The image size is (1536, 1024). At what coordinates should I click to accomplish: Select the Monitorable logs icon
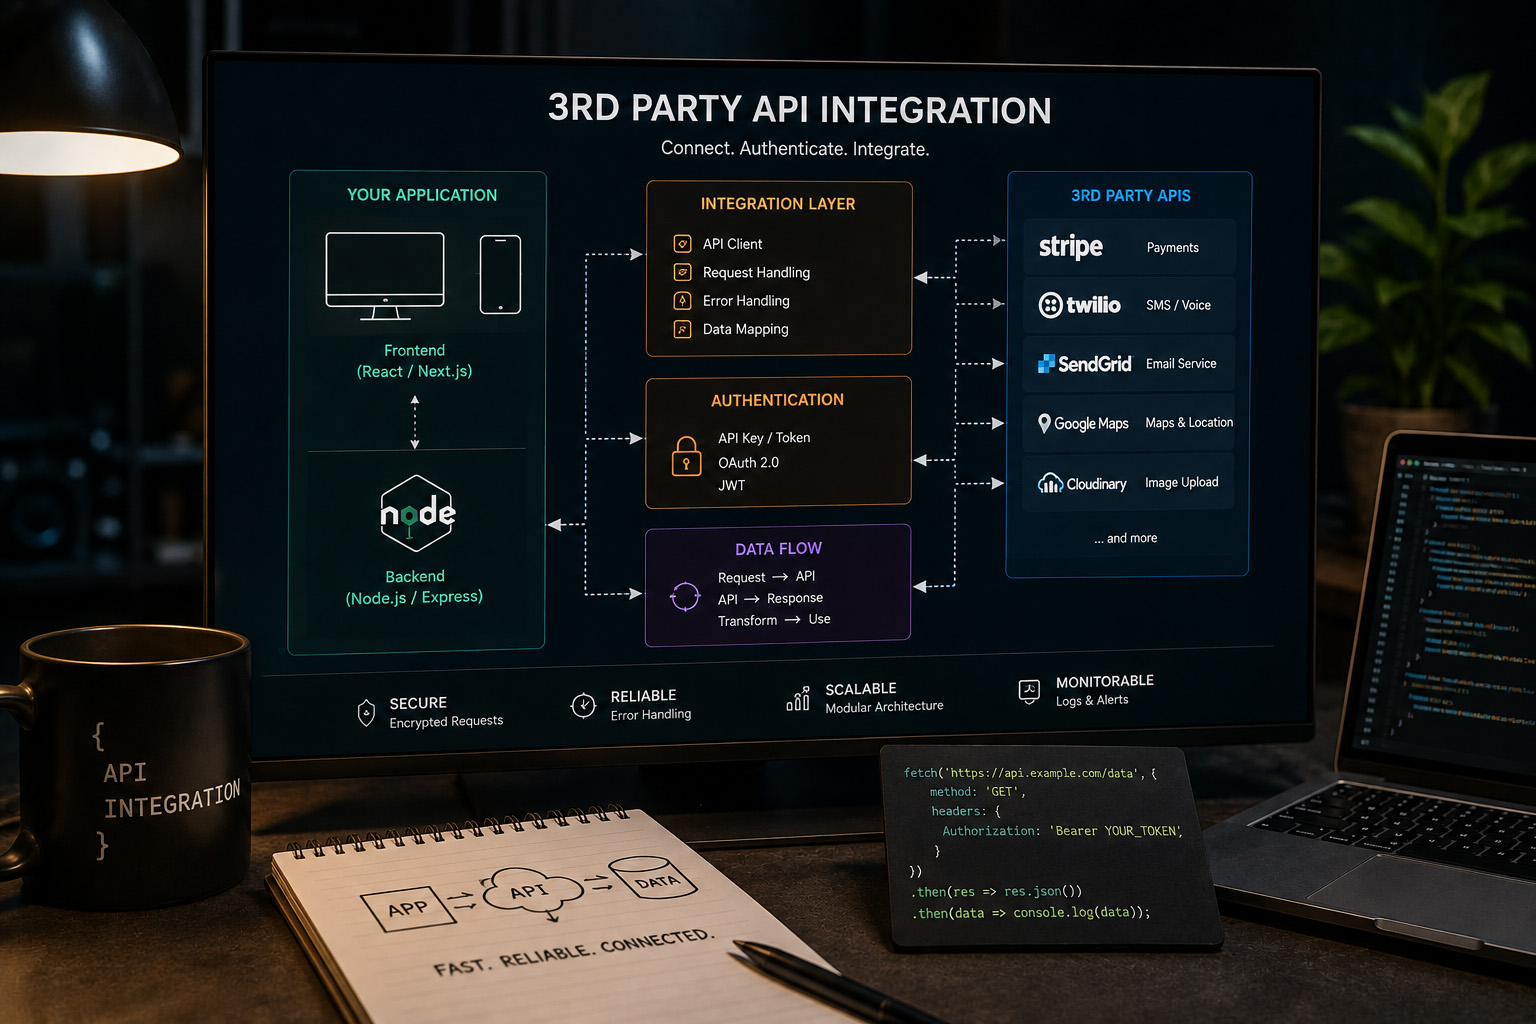[1029, 691]
